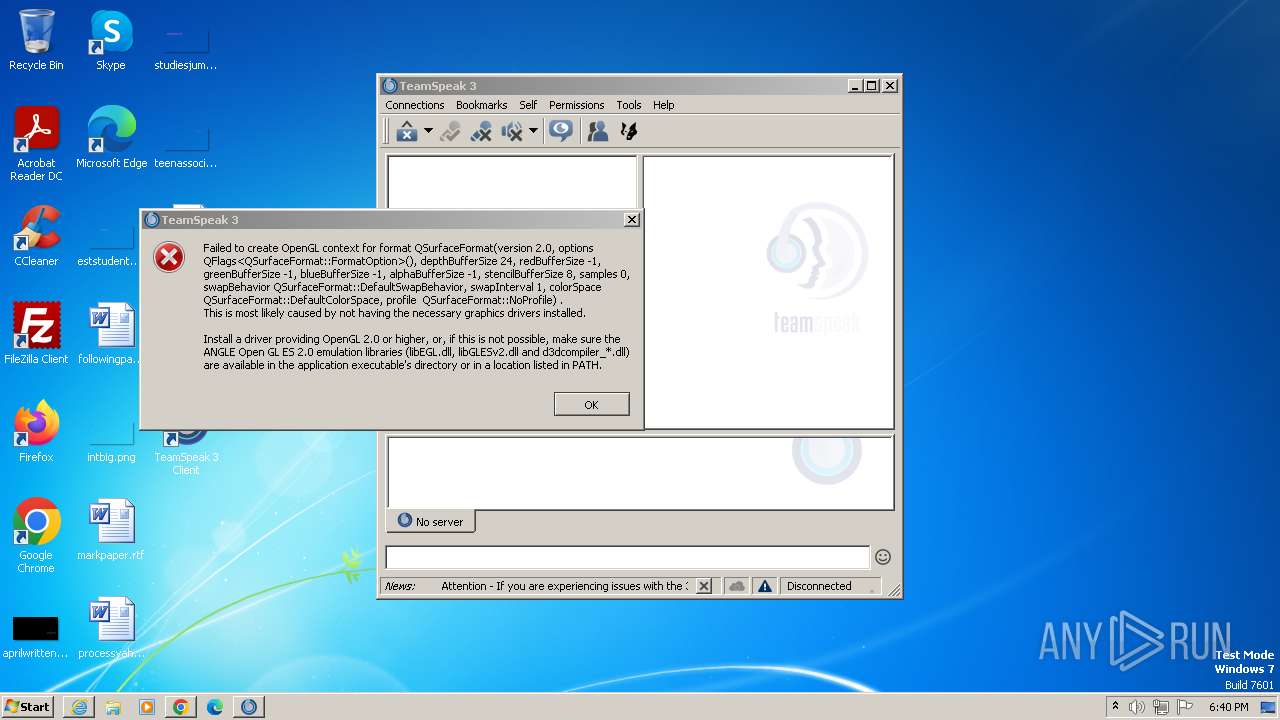Open the Connections menu
Screen dimensions: 1280x720
tap(415, 105)
